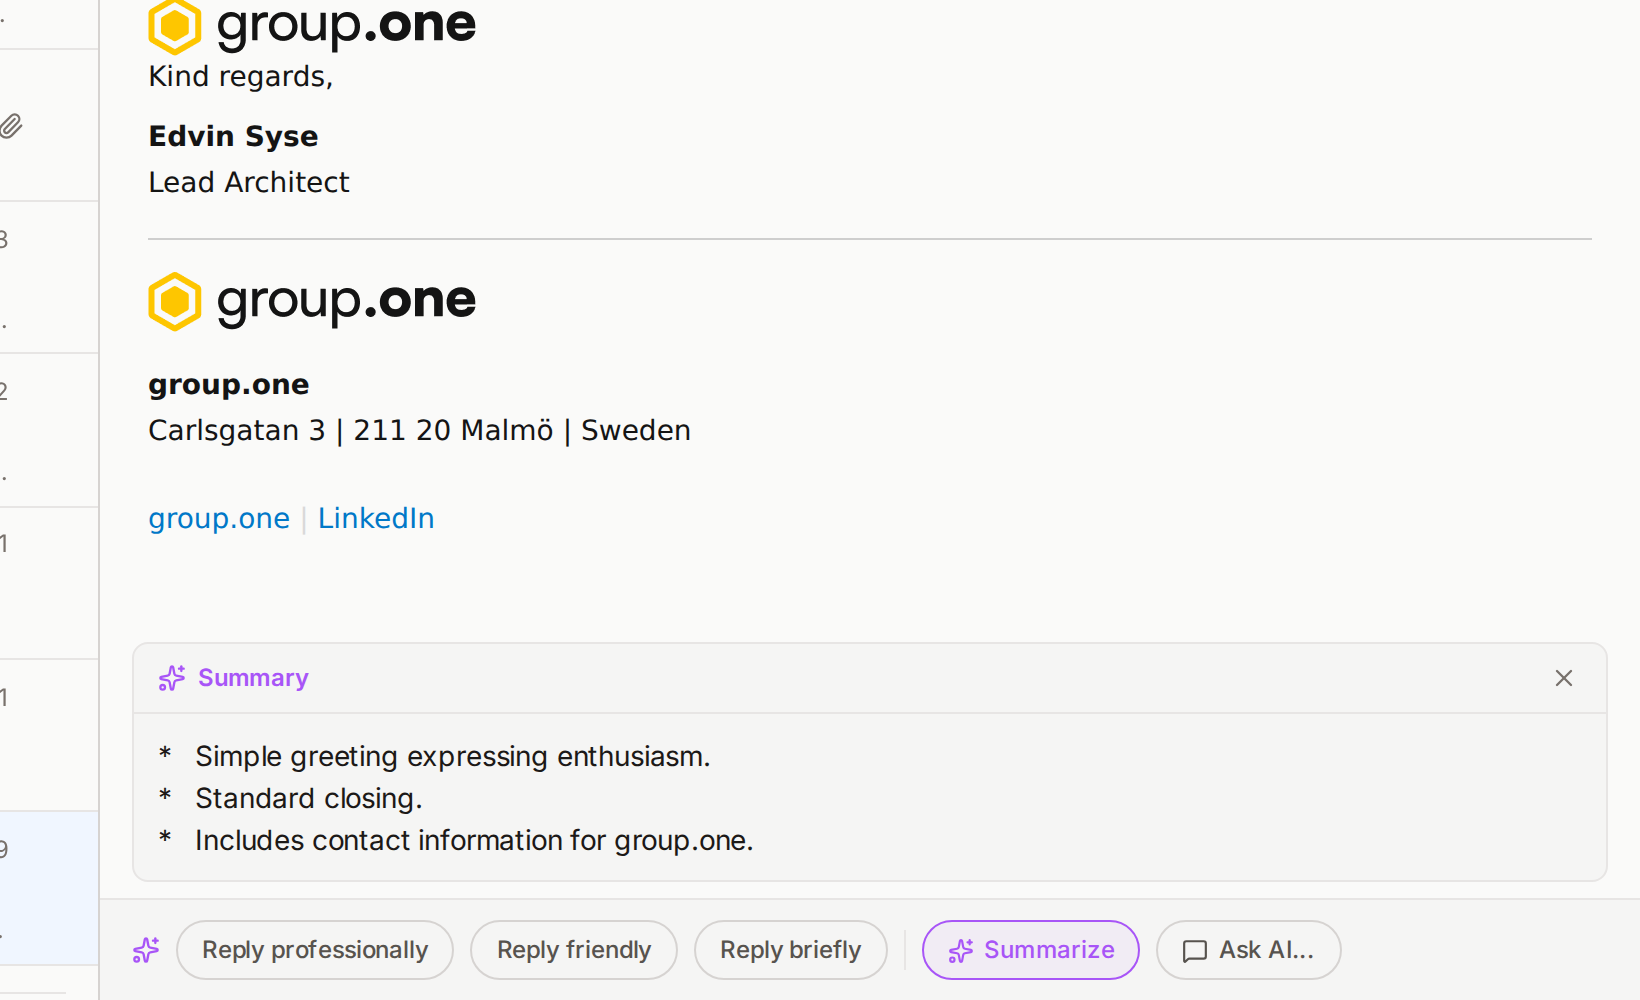Viewport: 1640px width, 1000px height.
Task: Pick the Reply briefly option
Action: [x=790, y=950]
